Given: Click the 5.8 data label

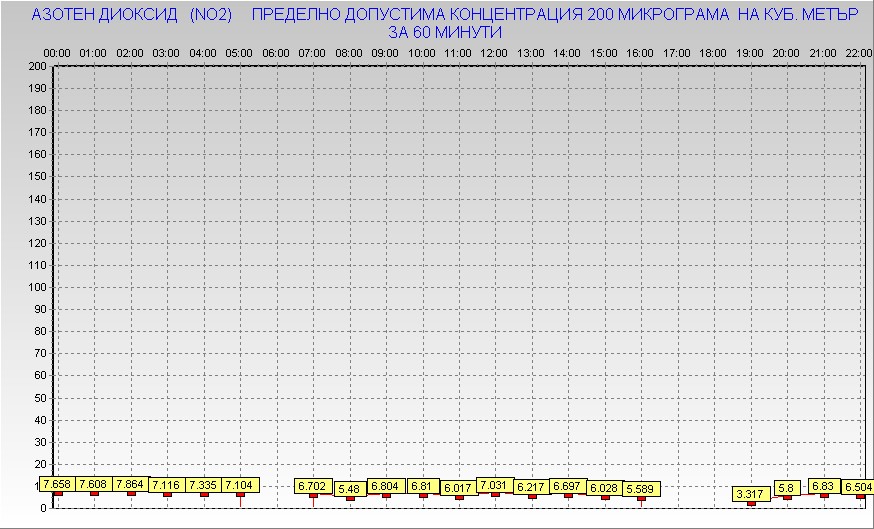Looking at the screenshot, I should point(786,489).
